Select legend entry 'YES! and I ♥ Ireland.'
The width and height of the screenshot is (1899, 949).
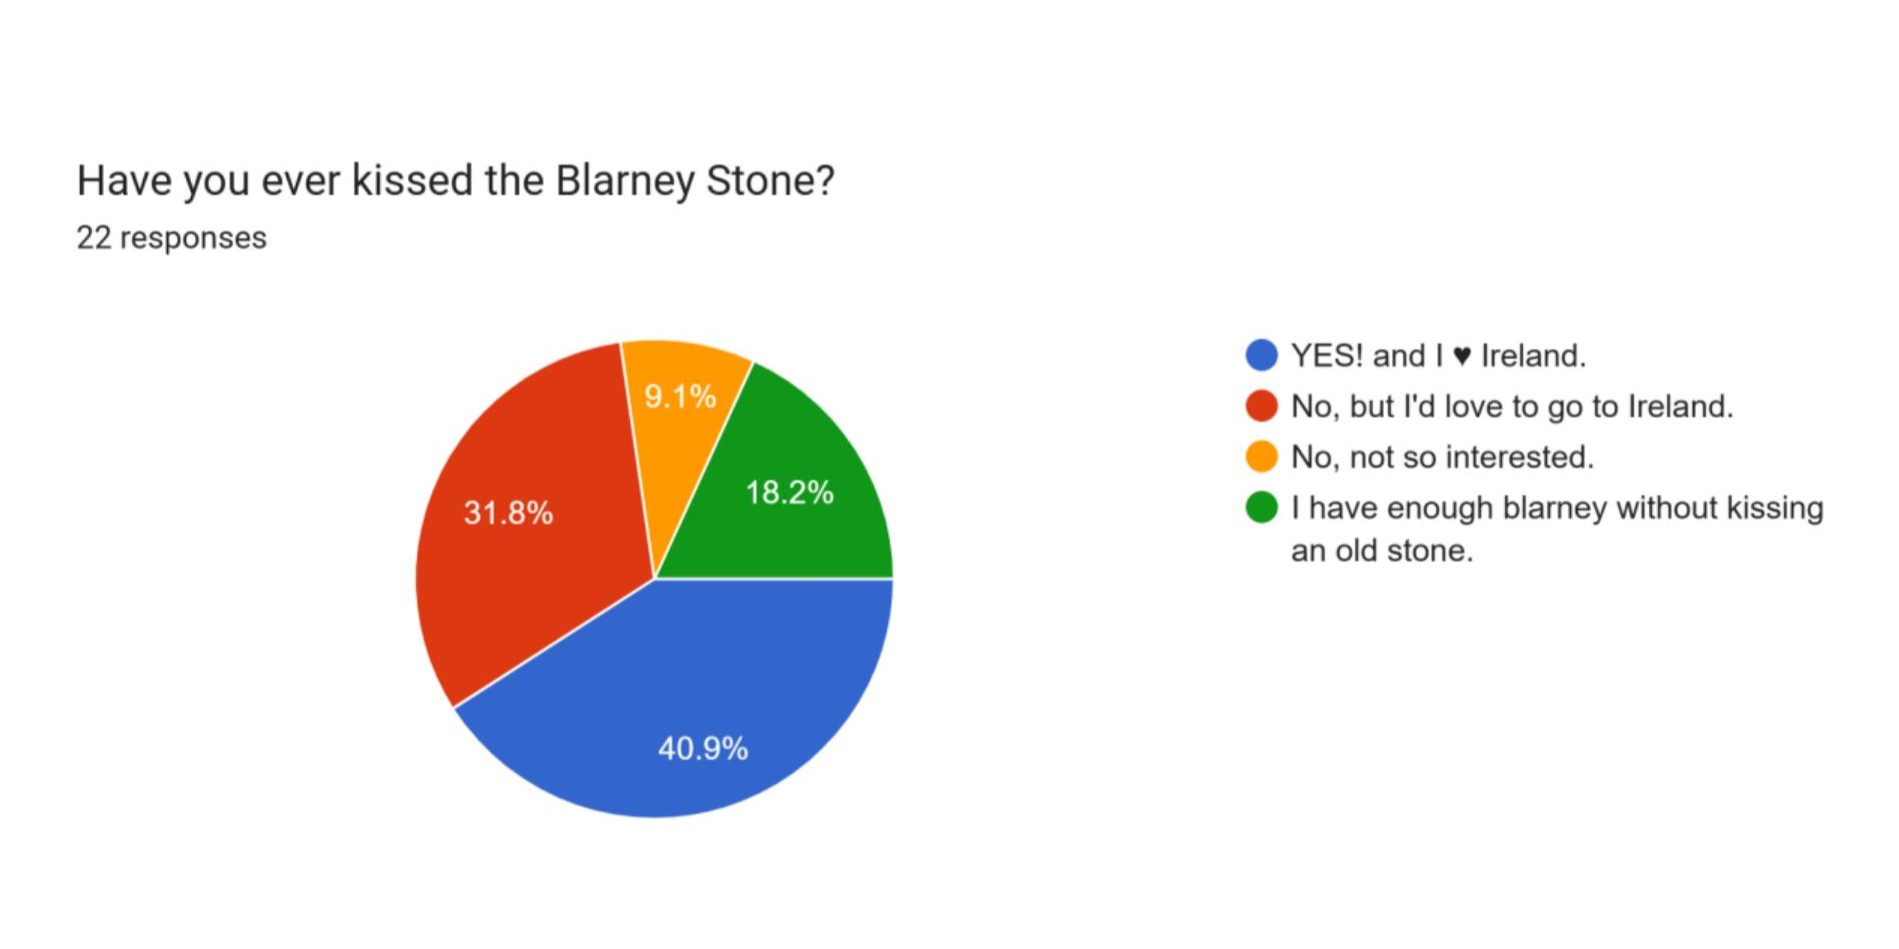click(x=1438, y=355)
